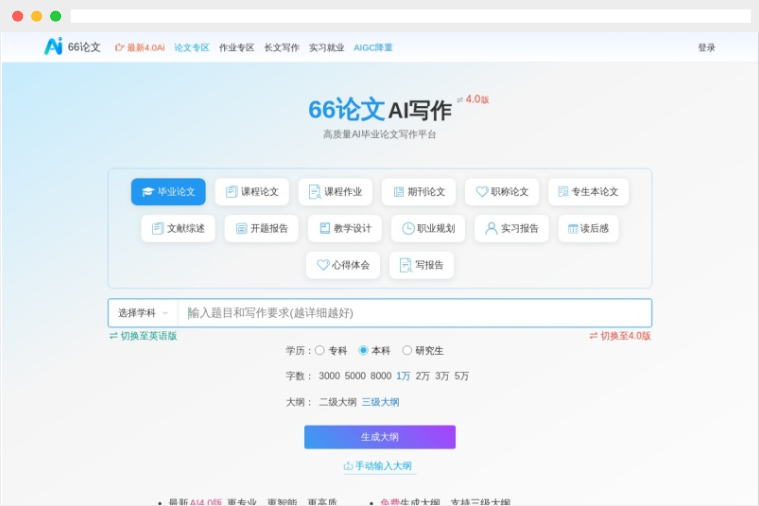Set word count to 2万

(x=423, y=376)
